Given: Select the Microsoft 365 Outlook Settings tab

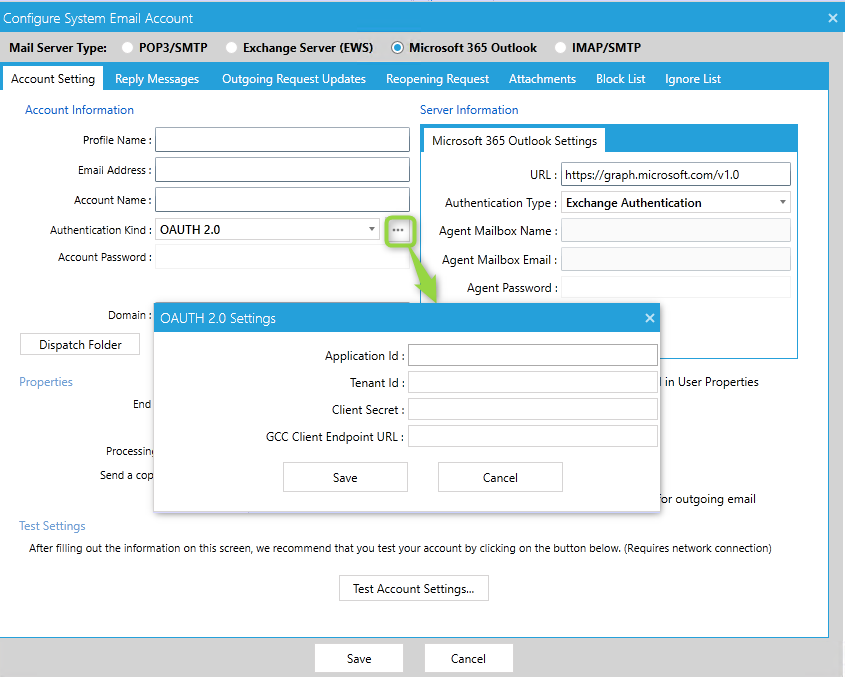Looking at the screenshot, I should [x=514, y=141].
